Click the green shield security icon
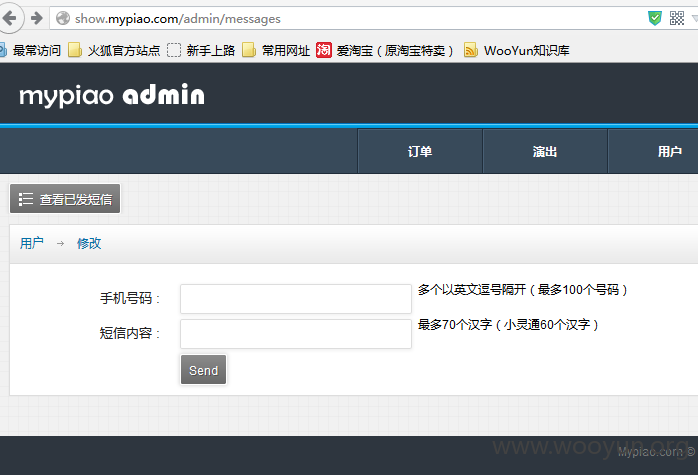Image resolution: width=698 pixels, height=475 pixels. click(x=655, y=18)
